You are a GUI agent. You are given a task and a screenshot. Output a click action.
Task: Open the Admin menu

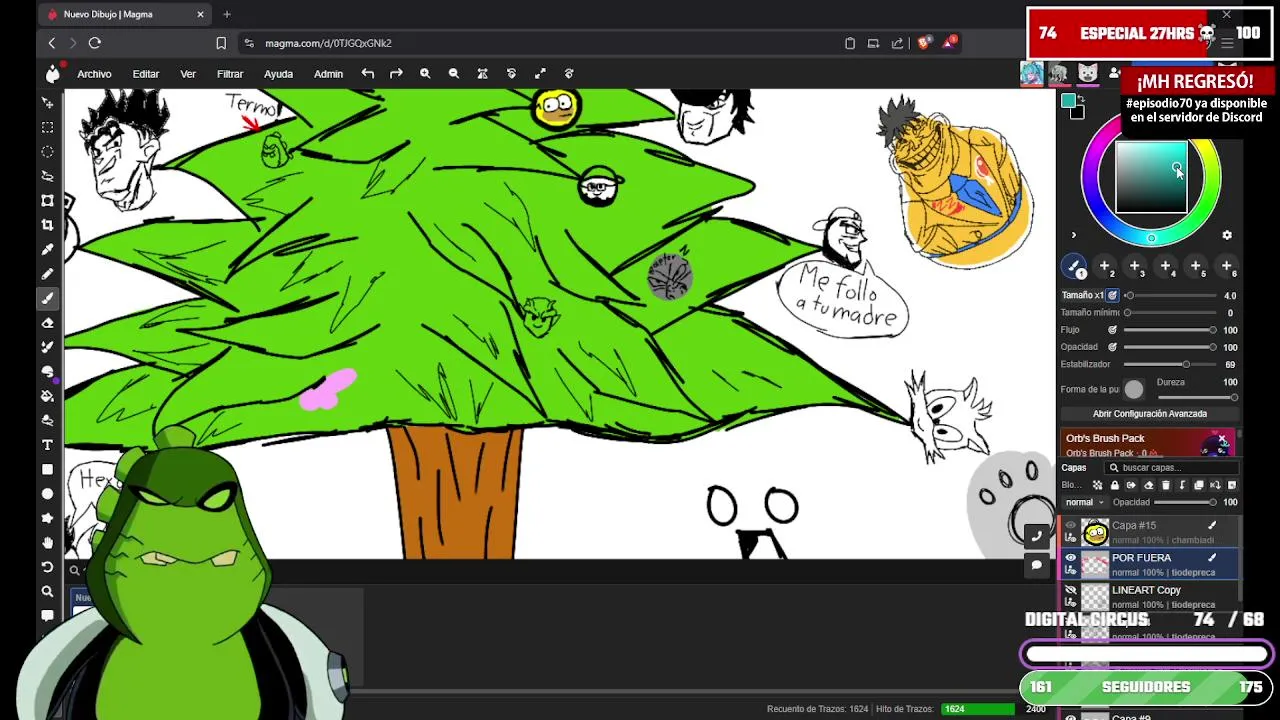(328, 74)
